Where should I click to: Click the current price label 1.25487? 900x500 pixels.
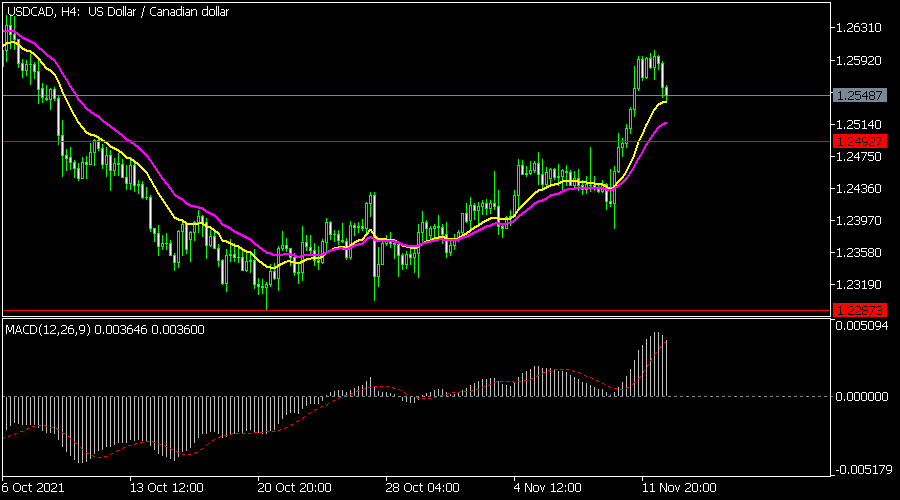click(859, 95)
